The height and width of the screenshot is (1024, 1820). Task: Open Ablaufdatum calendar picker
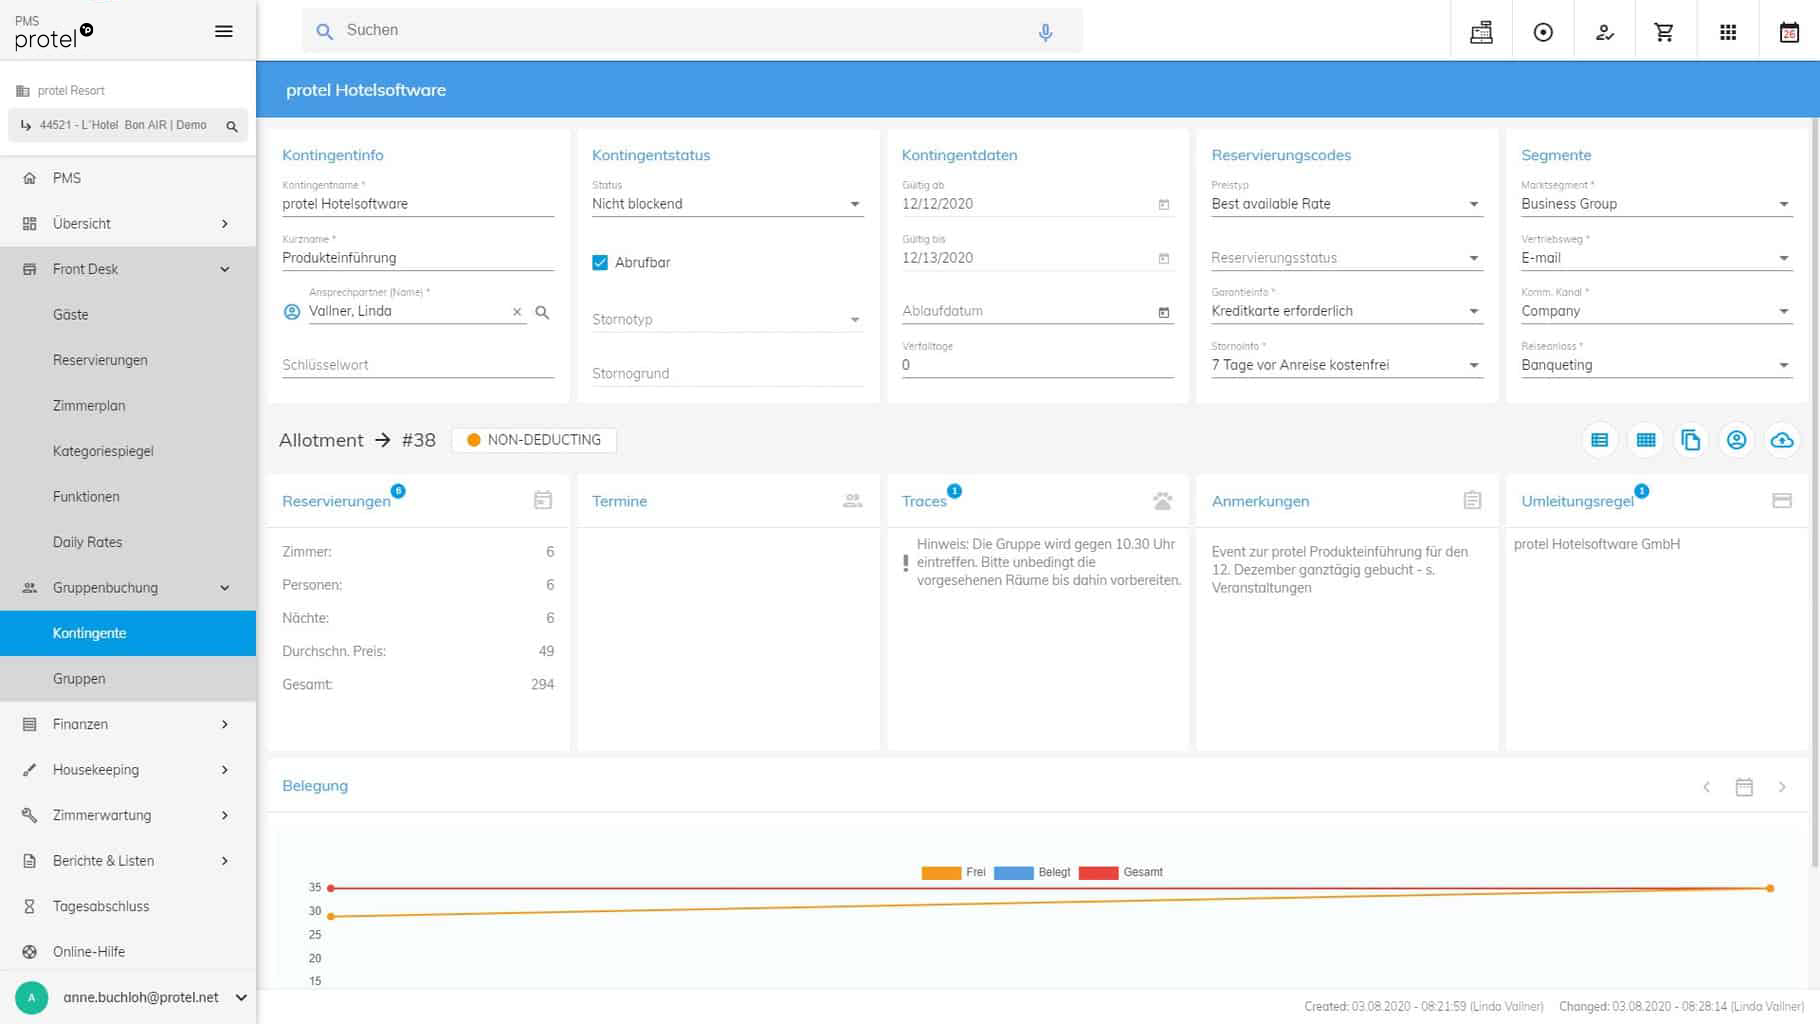pyautogui.click(x=1164, y=312)
